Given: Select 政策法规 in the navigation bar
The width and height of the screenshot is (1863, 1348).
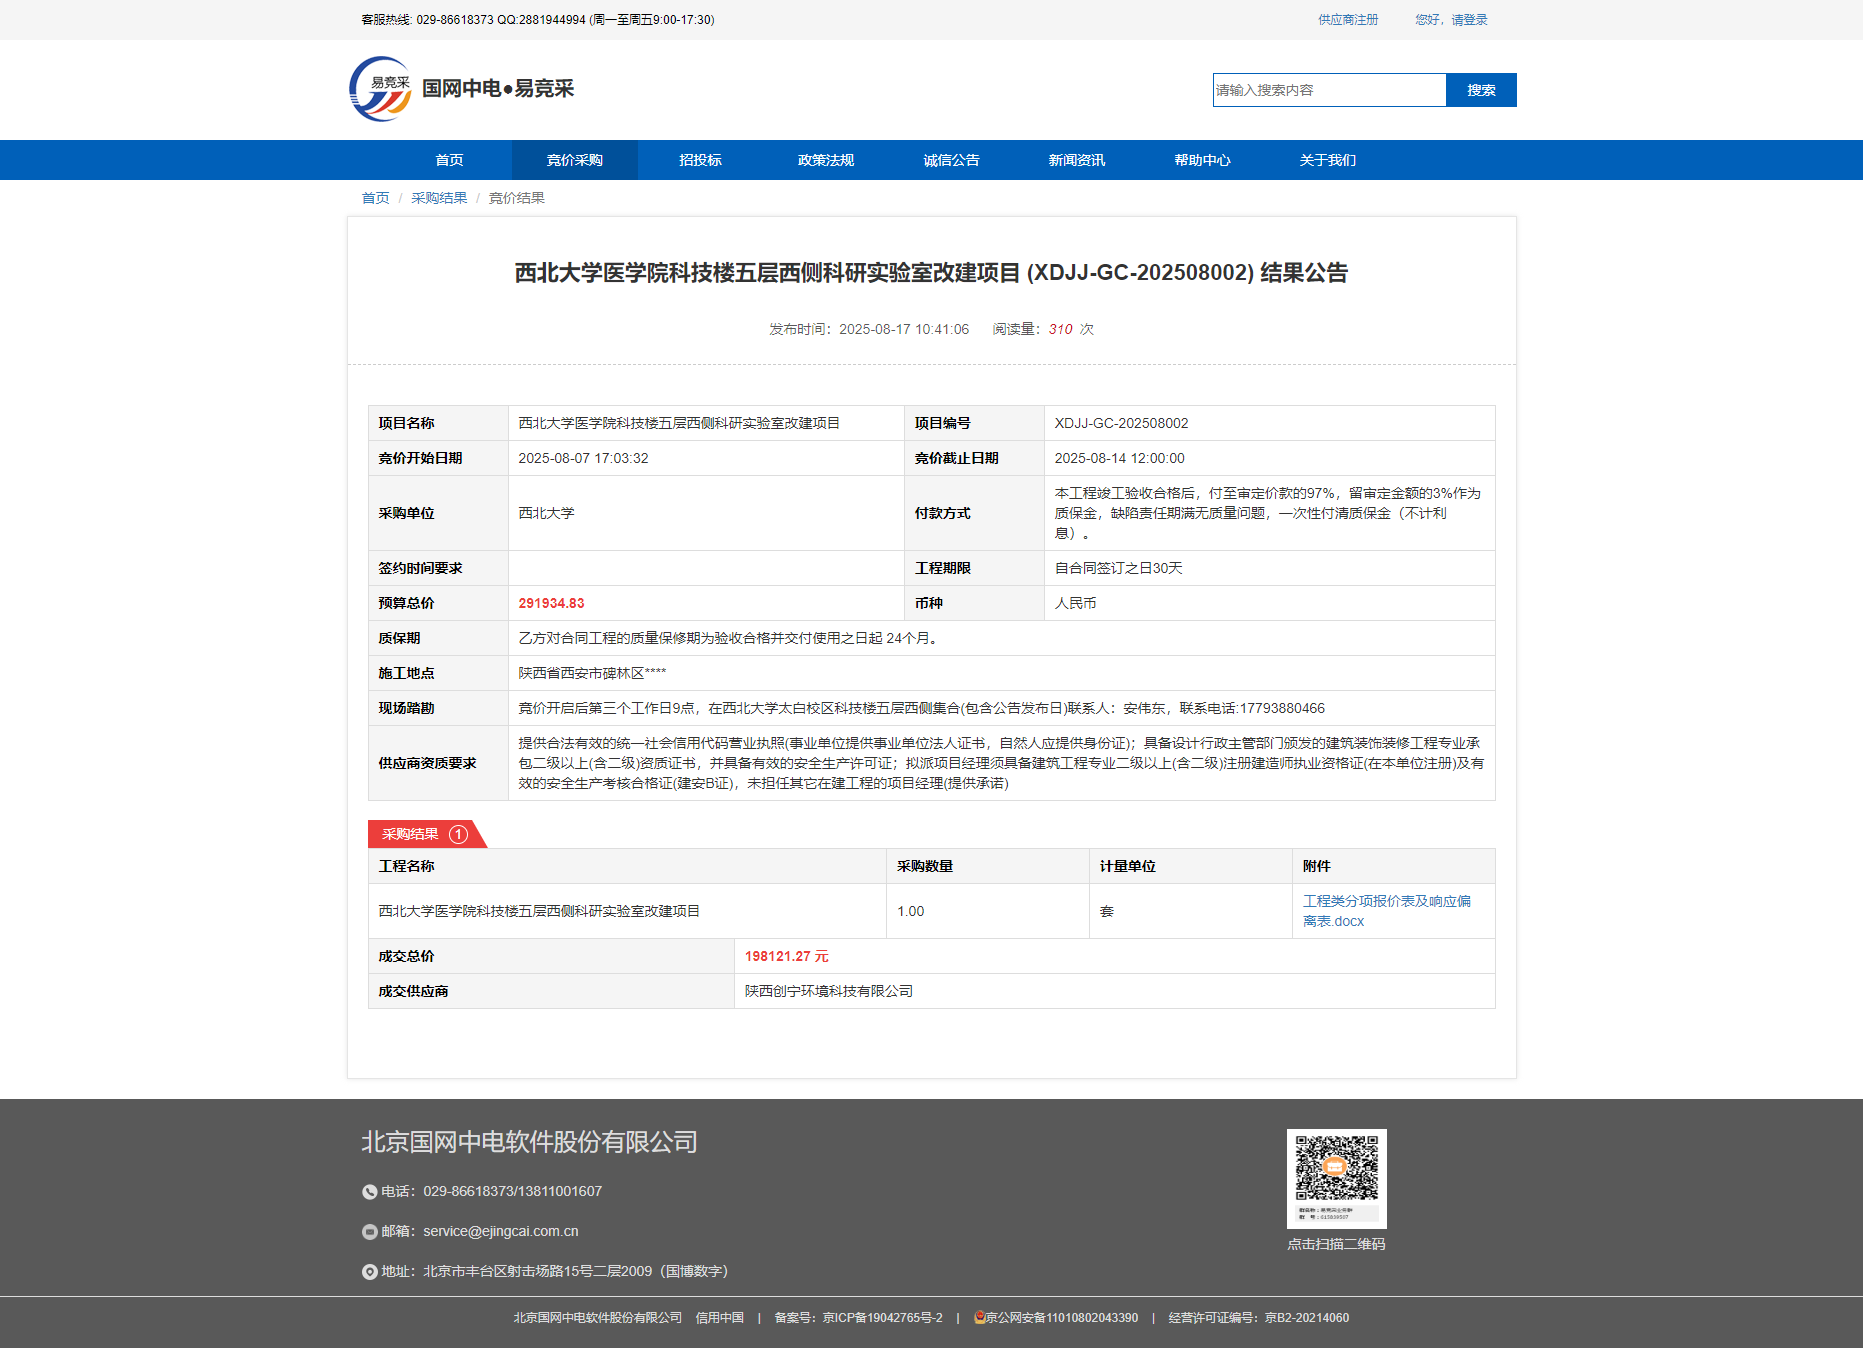Looking at the screenshot, I should pyautogui.click(x=825, y=160).
